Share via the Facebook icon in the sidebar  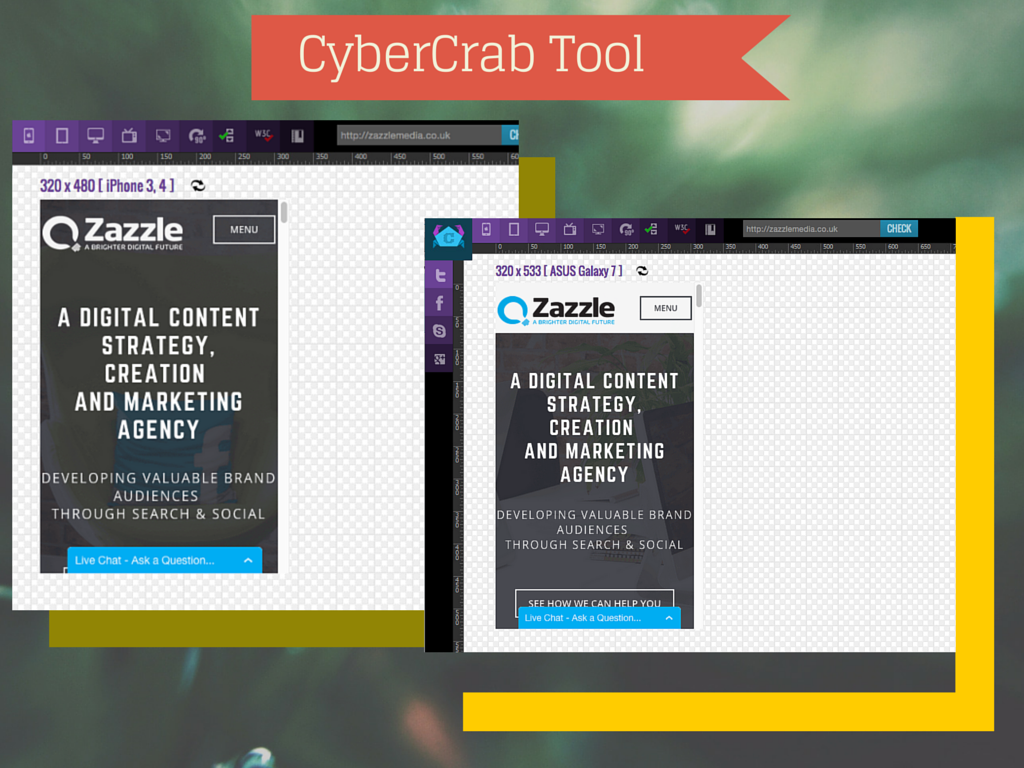coord(440,303)
